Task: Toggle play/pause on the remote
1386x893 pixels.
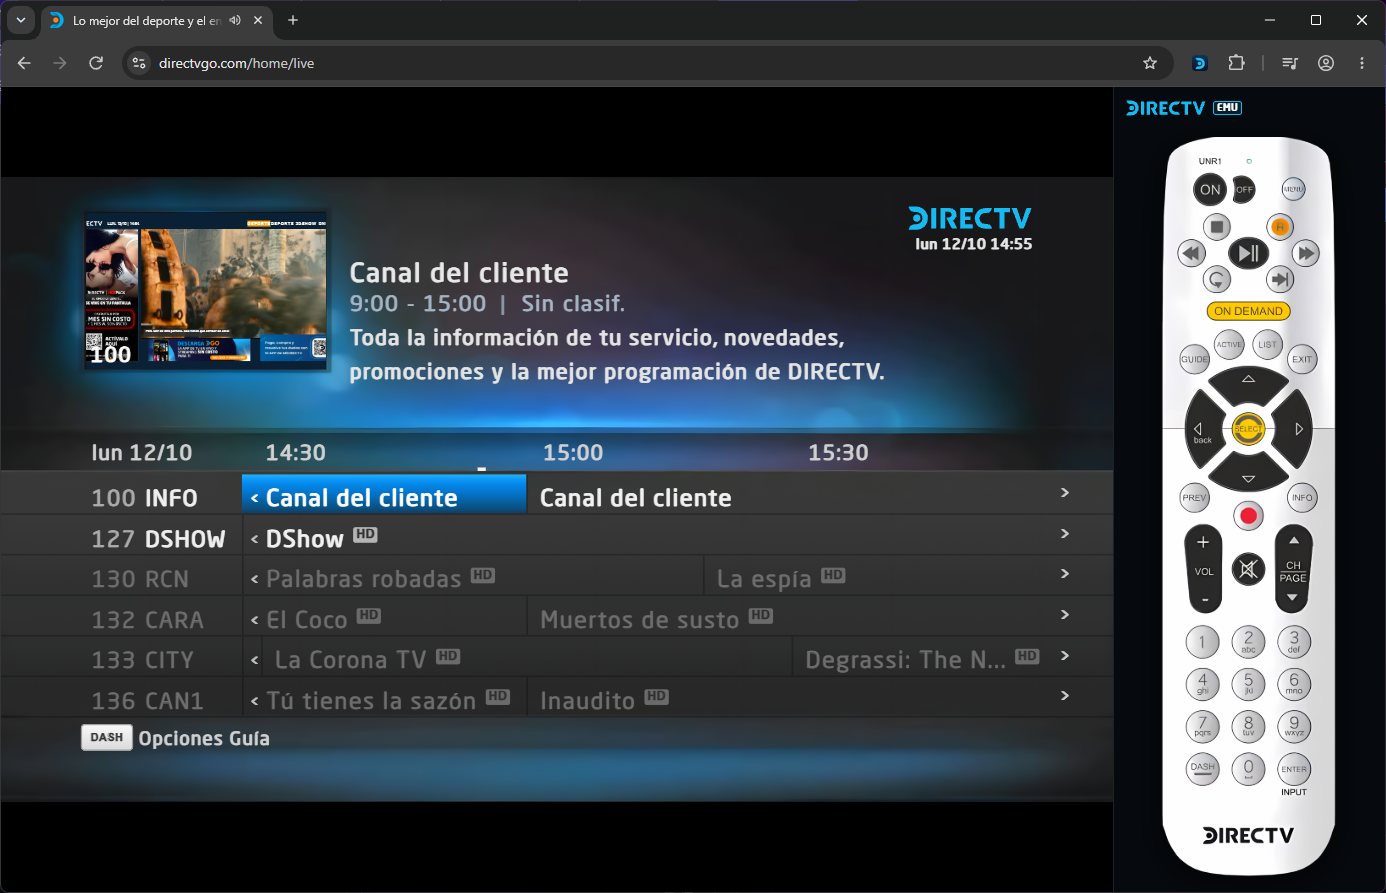Action: click(1248, 253)
